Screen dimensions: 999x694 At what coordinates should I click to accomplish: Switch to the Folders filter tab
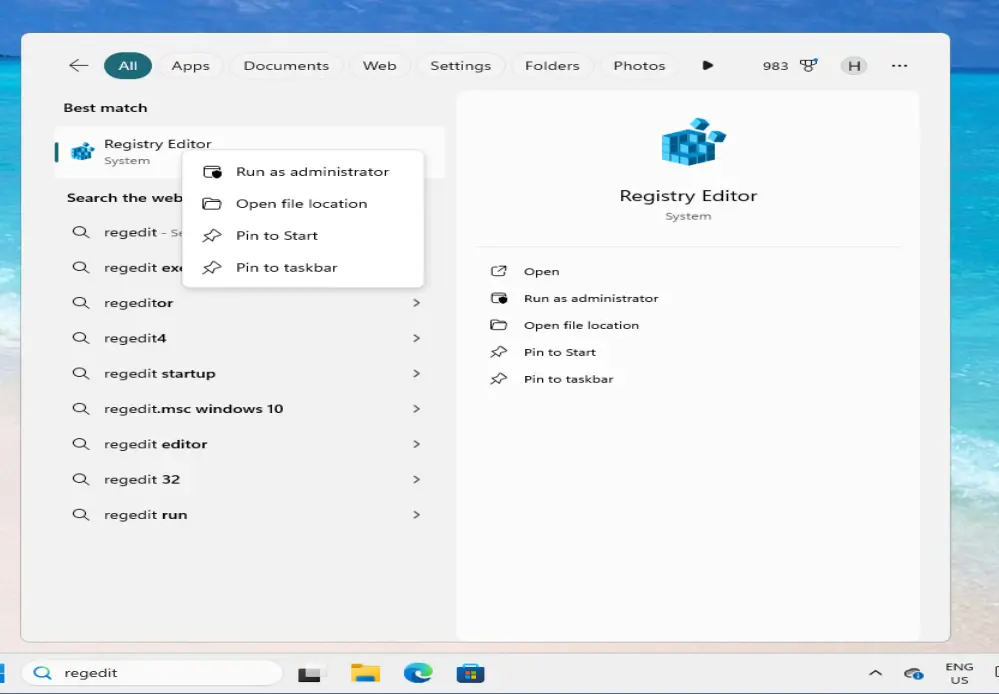pyautogui.click(x=552, y=66)
